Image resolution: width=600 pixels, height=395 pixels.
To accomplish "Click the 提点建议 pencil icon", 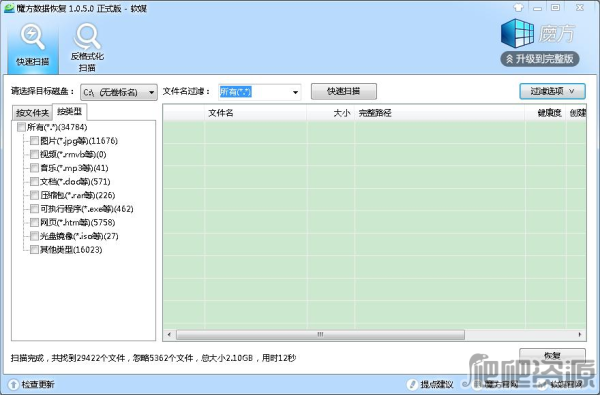I will coord(412,384).
